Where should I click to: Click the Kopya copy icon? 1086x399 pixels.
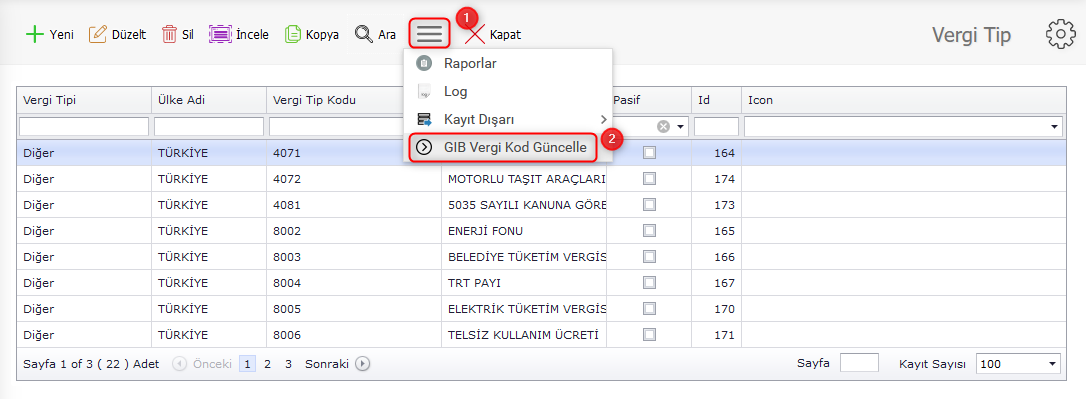(x=293, y=34)
